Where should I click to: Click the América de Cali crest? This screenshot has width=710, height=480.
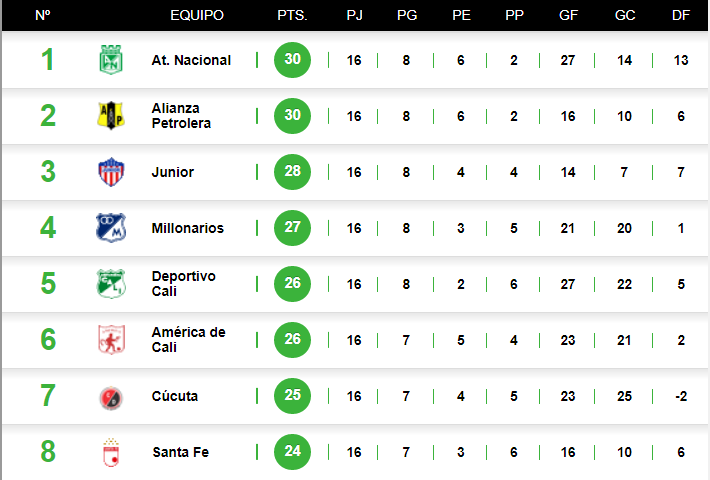pyautogui.click(x=110, y=340)
